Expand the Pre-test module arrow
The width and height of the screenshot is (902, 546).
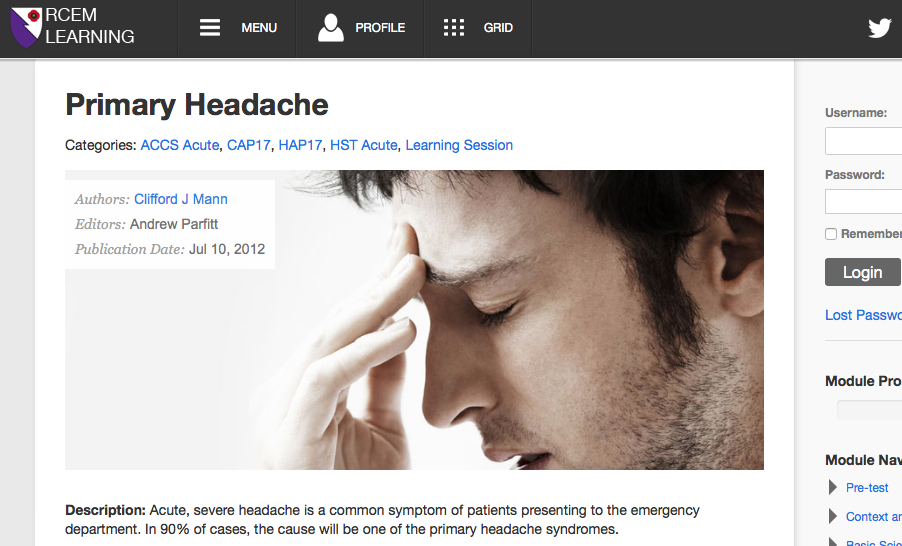pyautogui.click(x=832, y=487)
